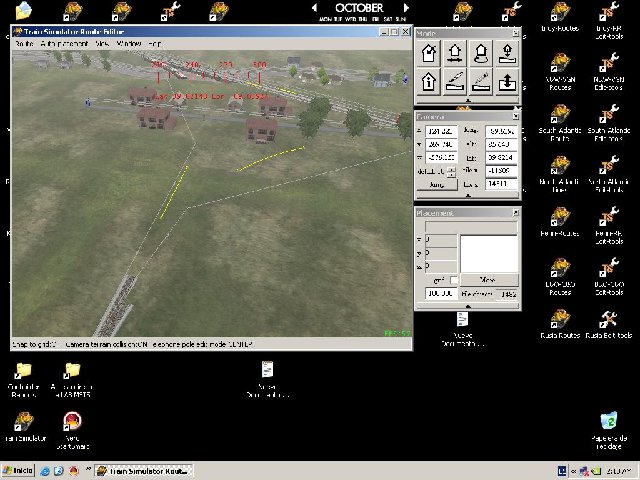Click the Inicio start button
Screen dimensions: 640x480
(18, 470)
